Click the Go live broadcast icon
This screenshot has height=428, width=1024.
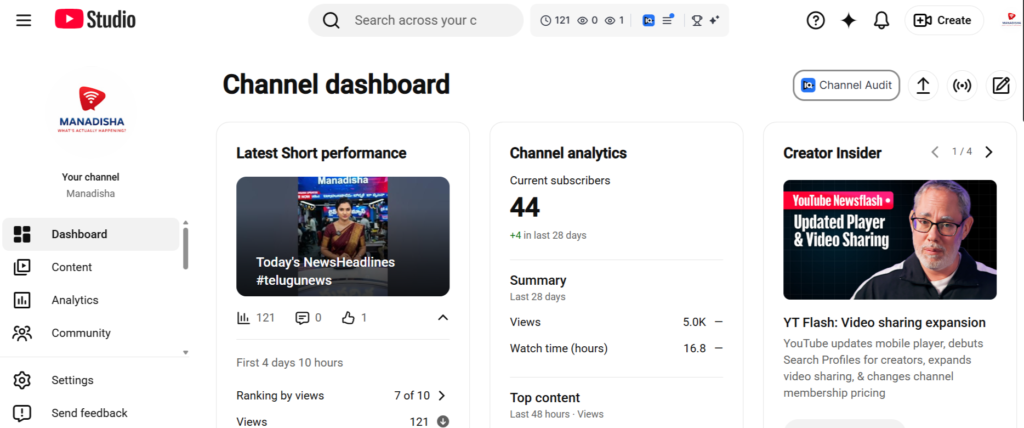tap(962, 86)
